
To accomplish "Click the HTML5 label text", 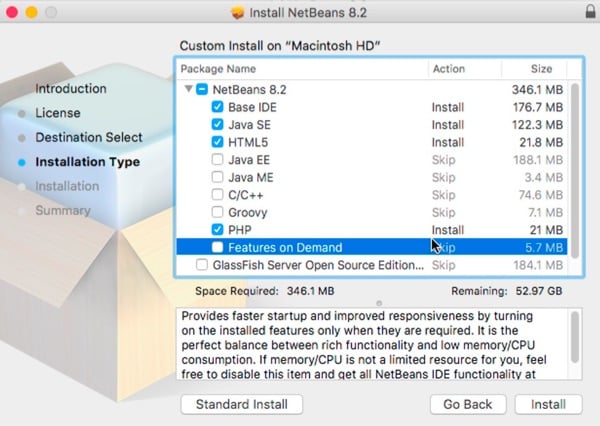I will pyautogui.click(x=248, y=142).
